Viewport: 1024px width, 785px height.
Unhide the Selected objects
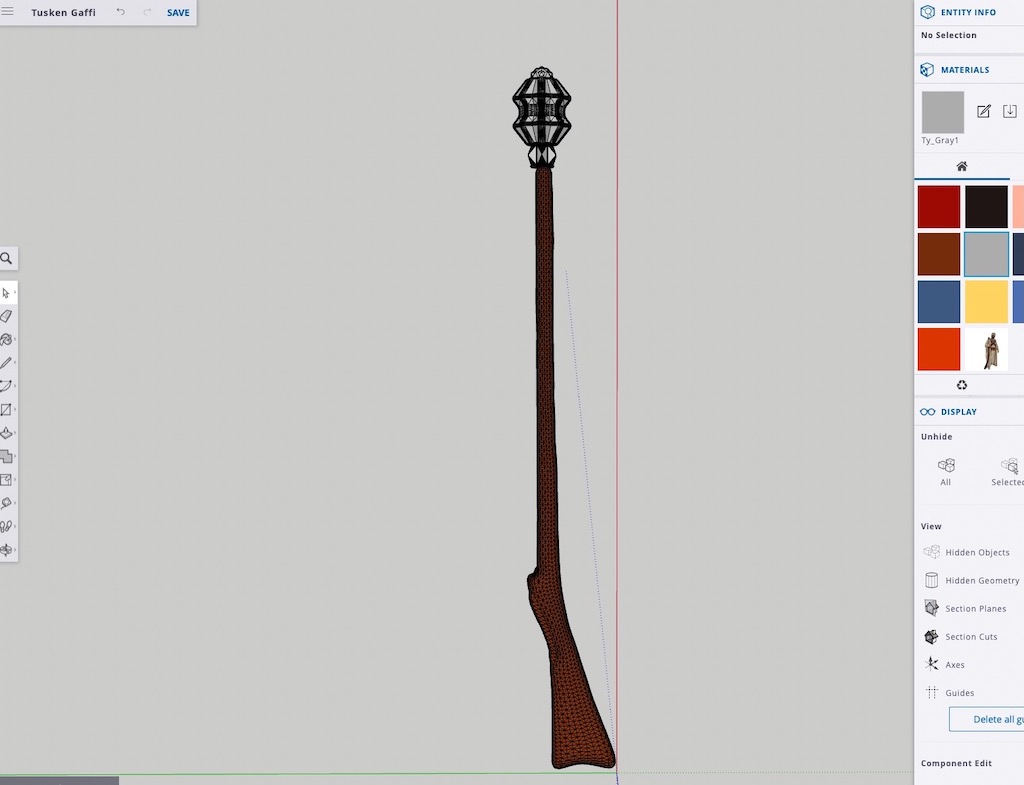(x=1009, y=472)
